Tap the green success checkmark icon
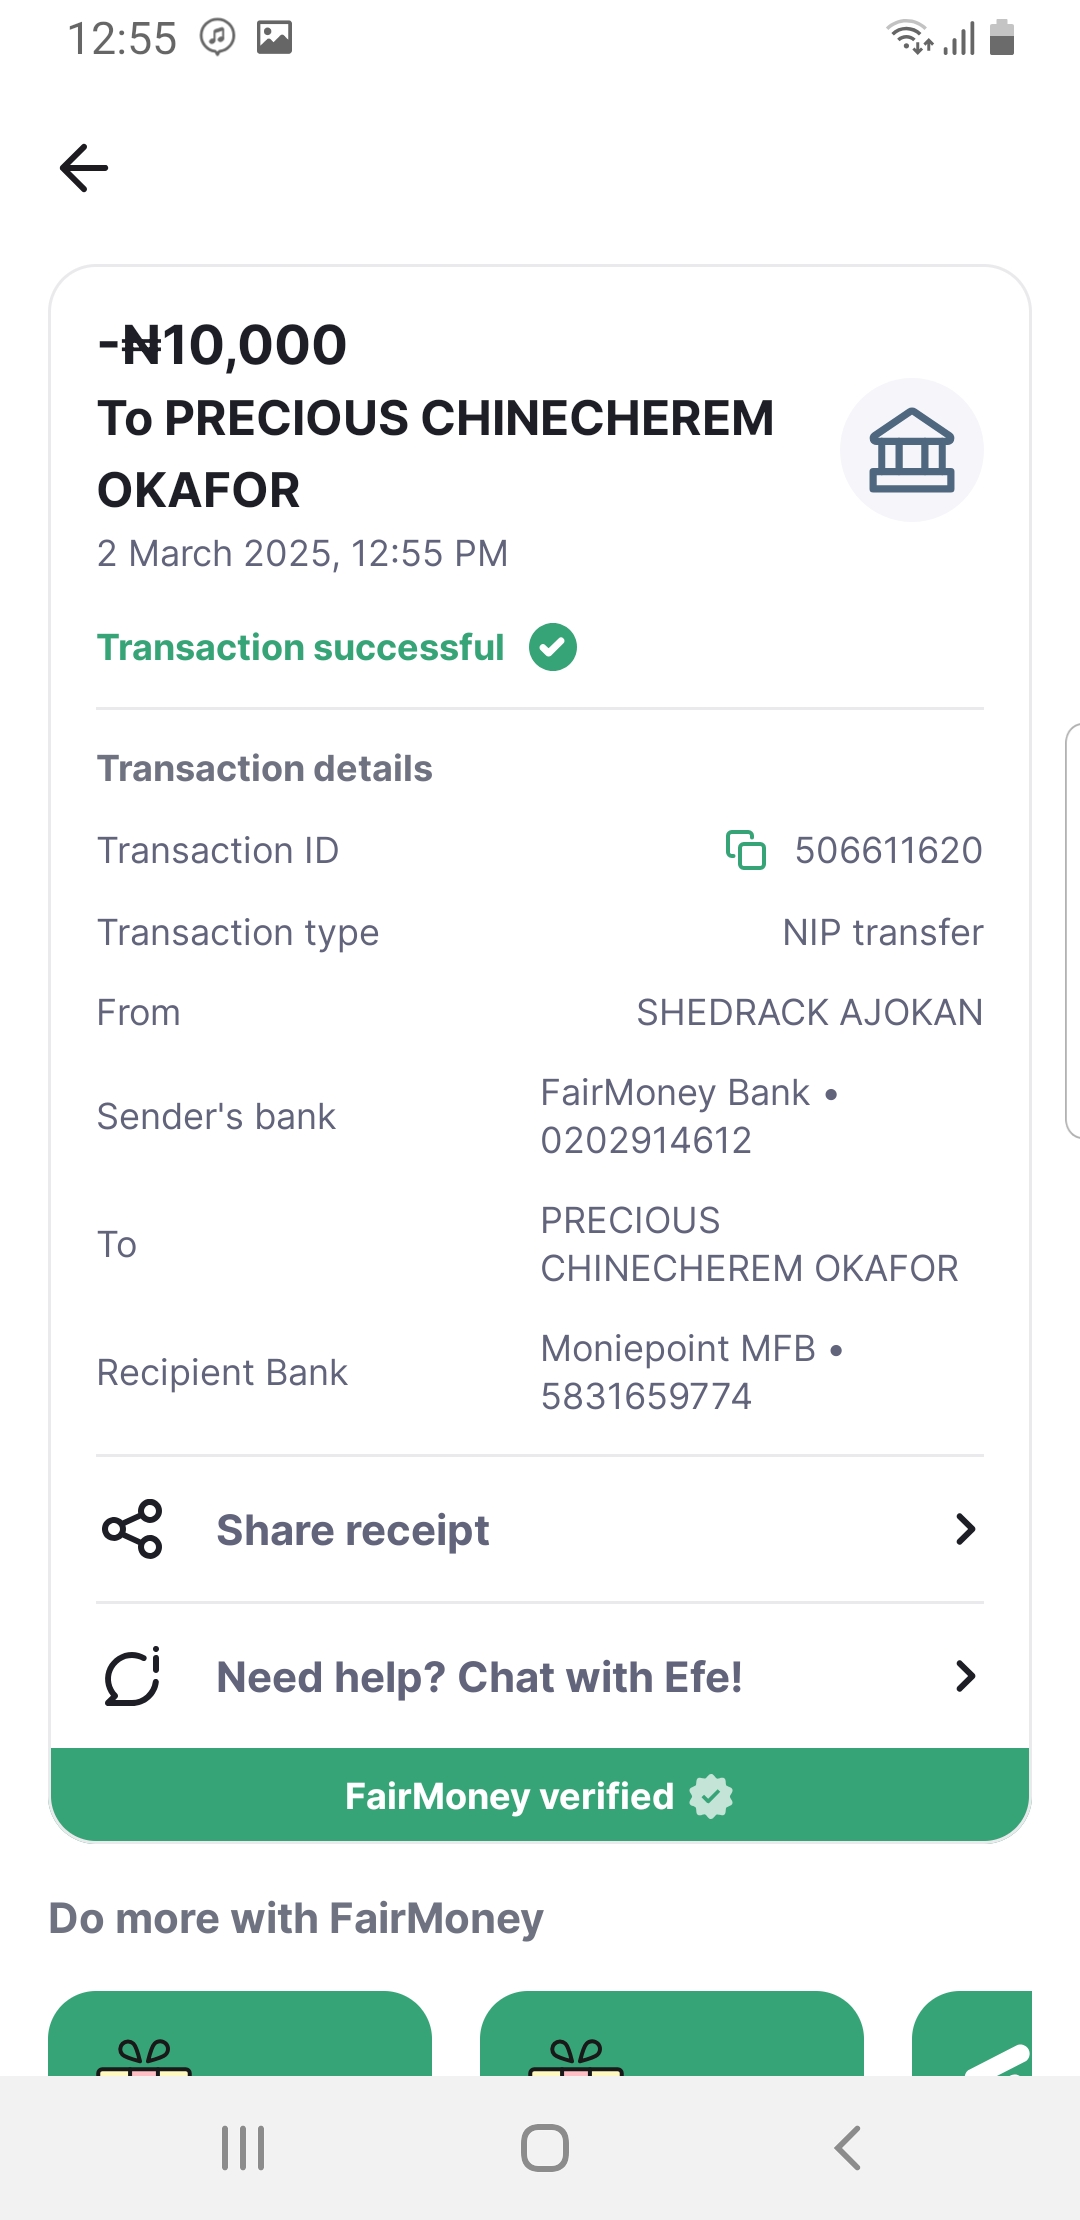1080x2220 pixels. click(x=553, y=647)
